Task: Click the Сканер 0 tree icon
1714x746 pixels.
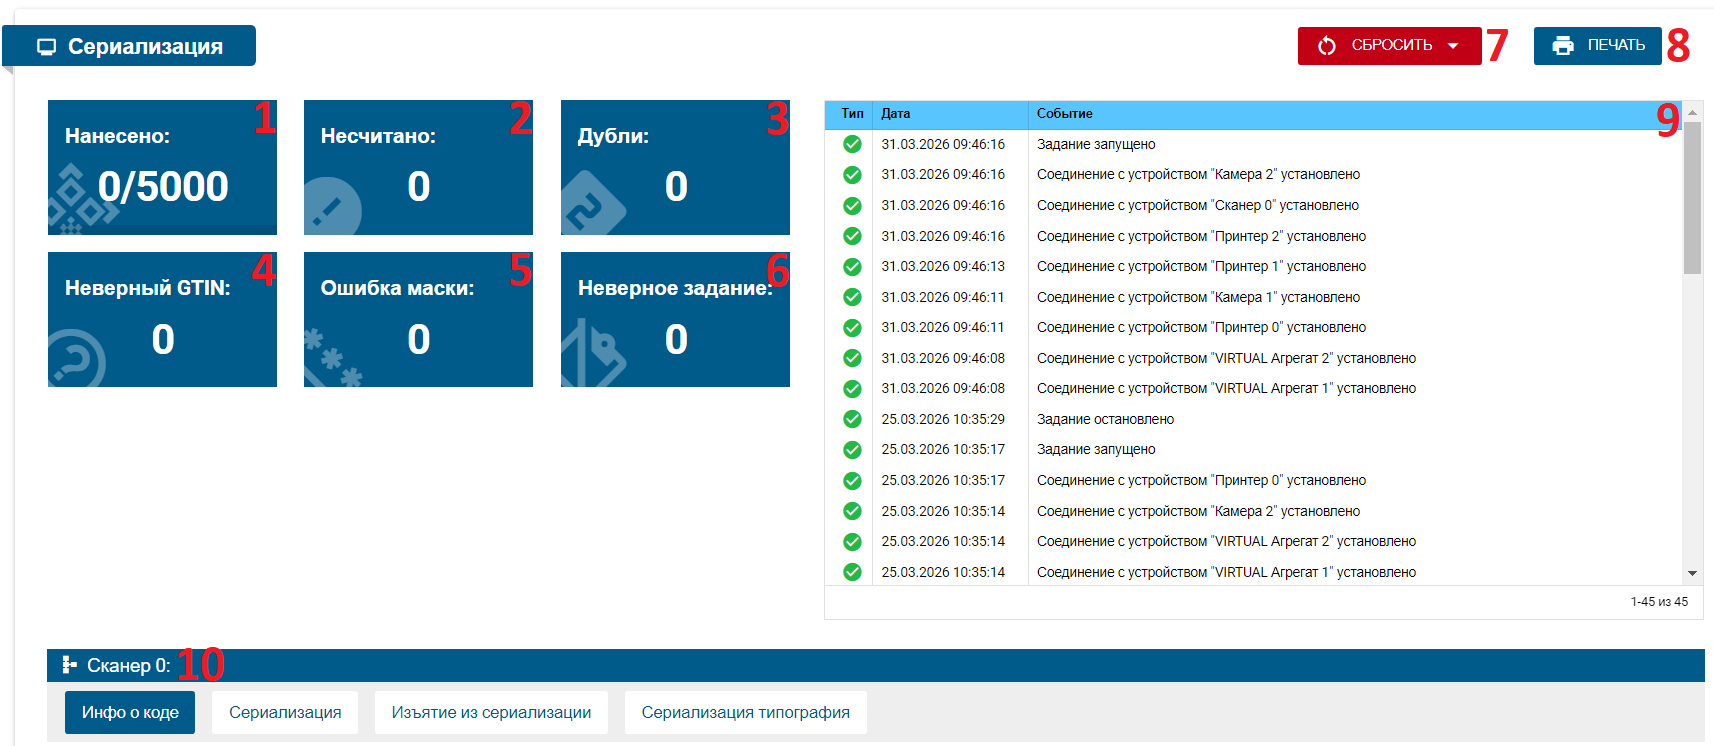Action: [x=69, y=665]
